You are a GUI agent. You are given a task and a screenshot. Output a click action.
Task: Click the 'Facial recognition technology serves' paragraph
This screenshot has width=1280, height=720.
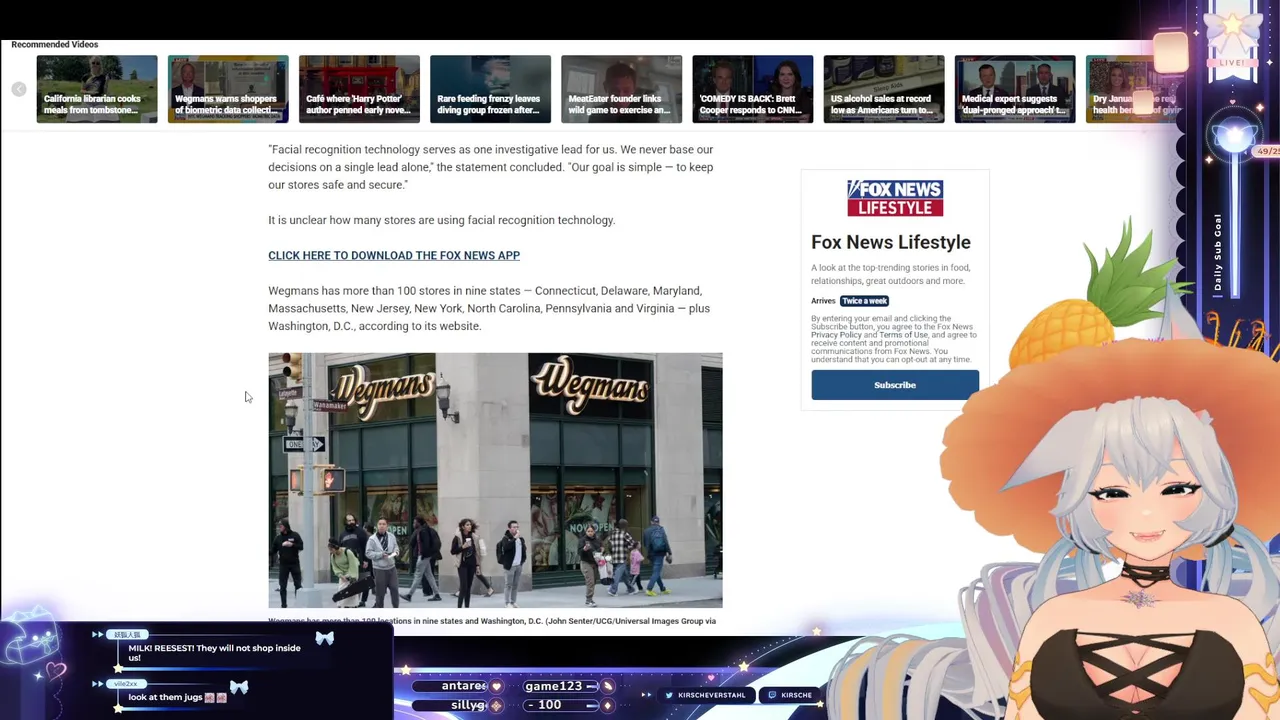[491, 167]
